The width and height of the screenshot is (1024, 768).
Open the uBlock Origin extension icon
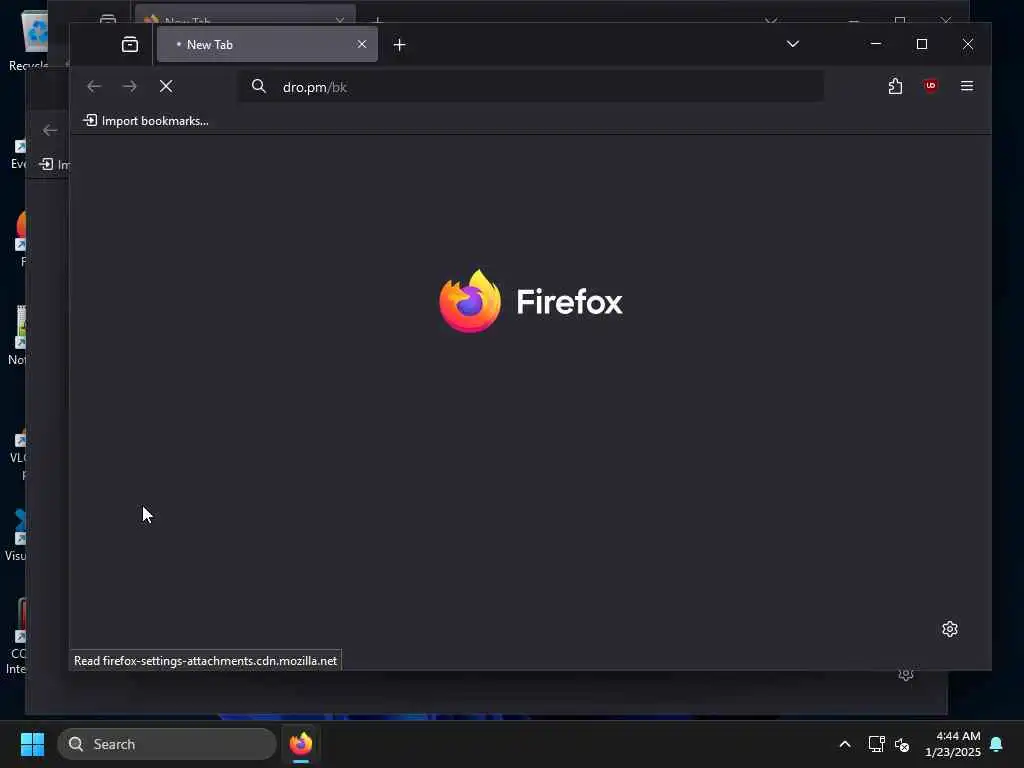(x=931, y=86)
